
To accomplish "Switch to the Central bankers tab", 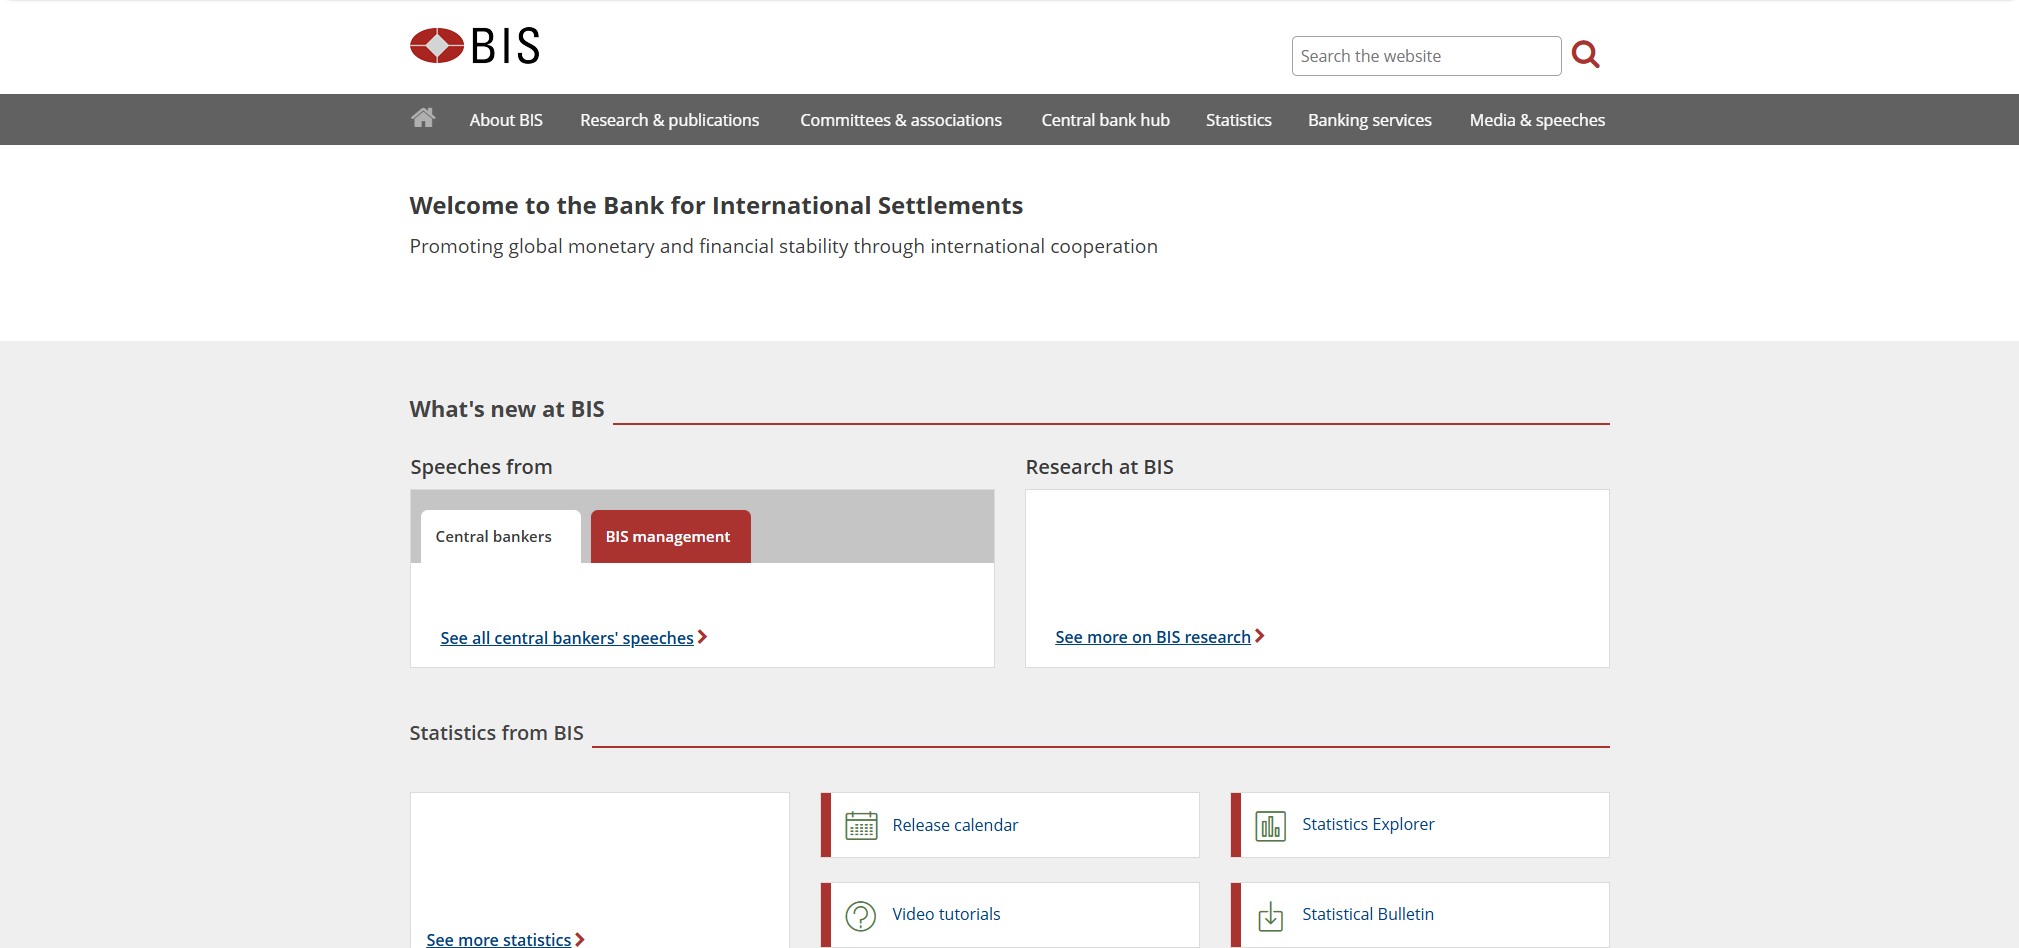I will [x=500, y=537].
